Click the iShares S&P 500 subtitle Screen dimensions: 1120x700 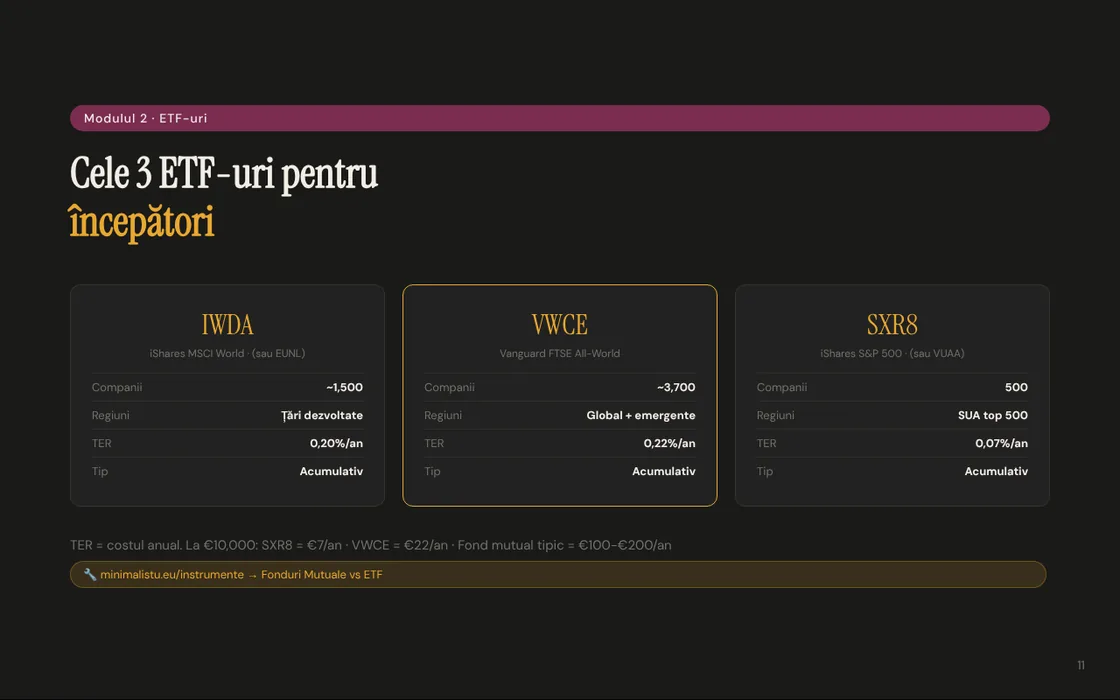tap(892, 353)
